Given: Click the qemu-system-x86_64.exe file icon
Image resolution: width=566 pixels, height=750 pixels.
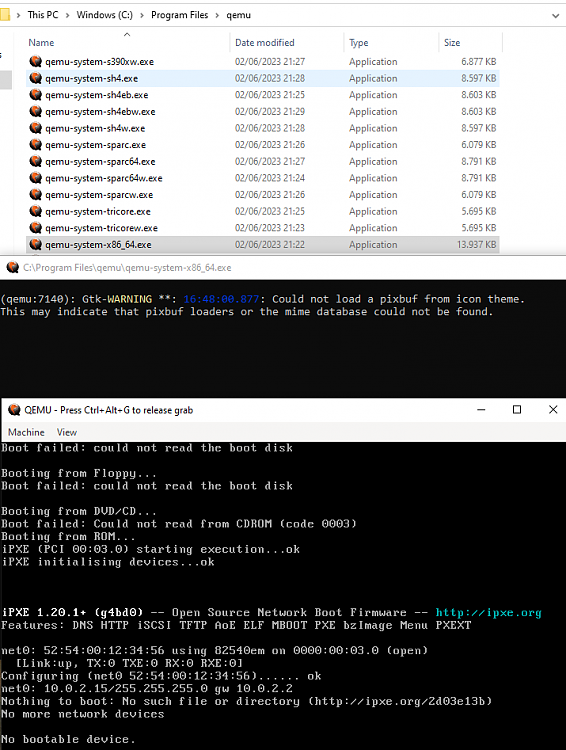Looking at the screenshot, I should 35,244.
